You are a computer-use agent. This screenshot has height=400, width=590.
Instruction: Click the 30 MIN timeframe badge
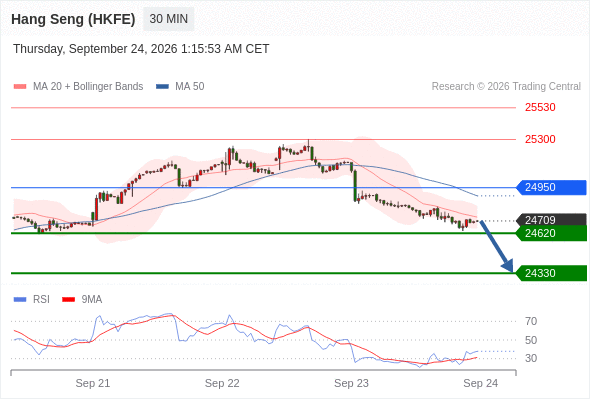pos(169,19)
